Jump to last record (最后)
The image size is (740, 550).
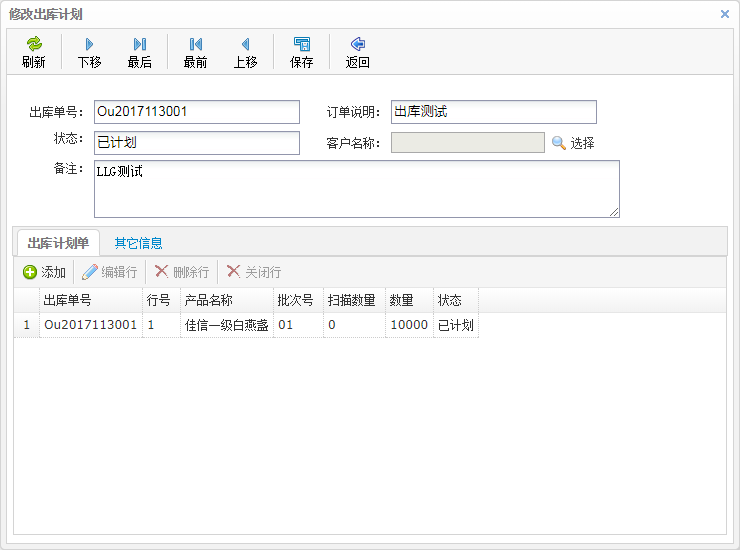click(140, 44)
